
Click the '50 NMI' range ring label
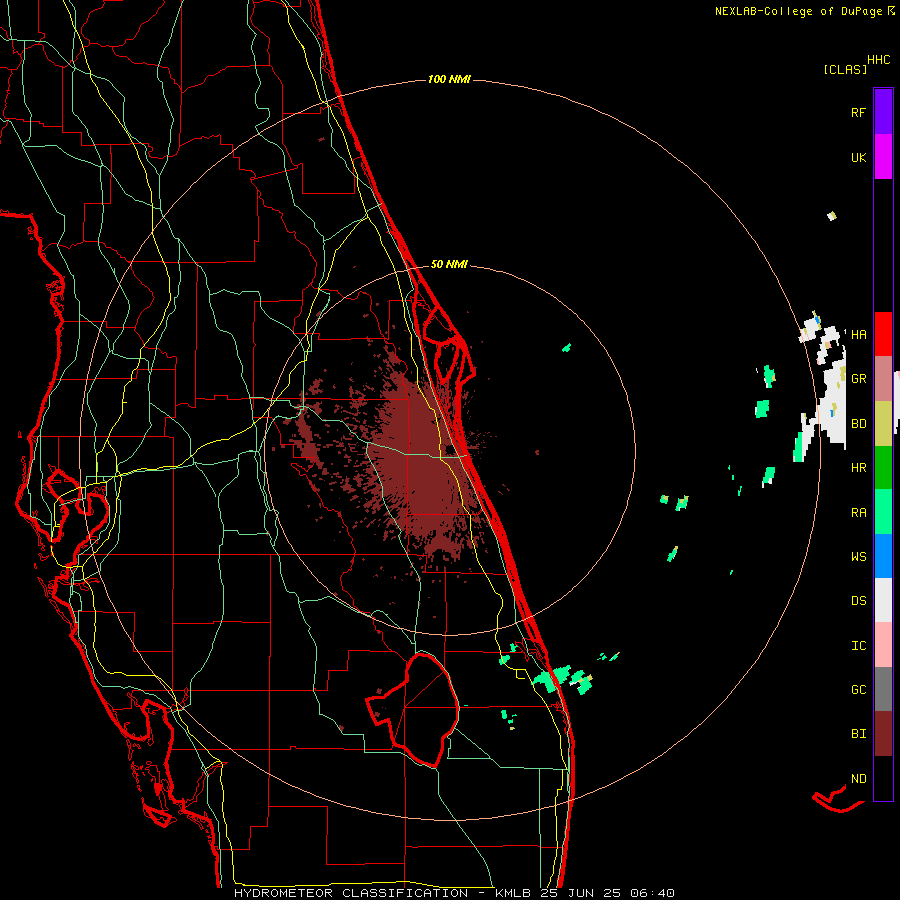(x=449, y=264)
